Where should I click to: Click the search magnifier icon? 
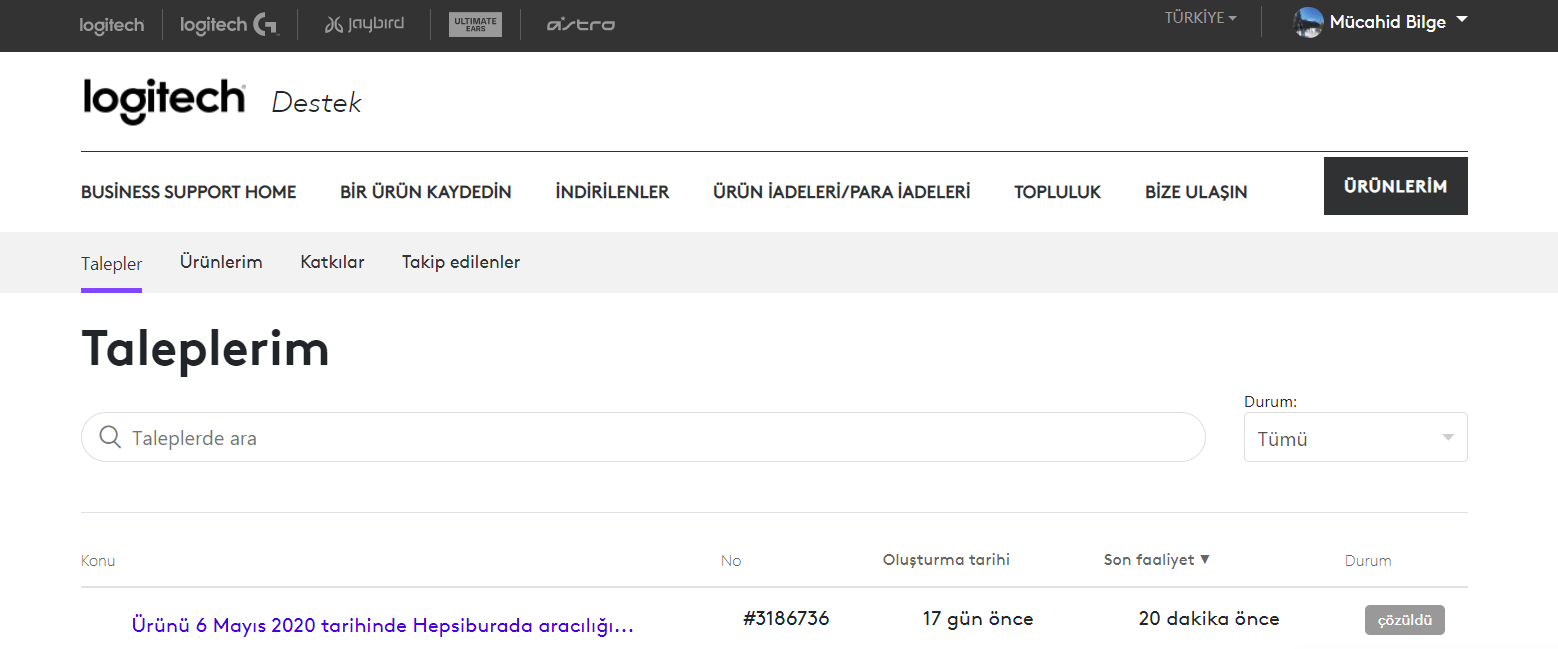tap(111, 437)
